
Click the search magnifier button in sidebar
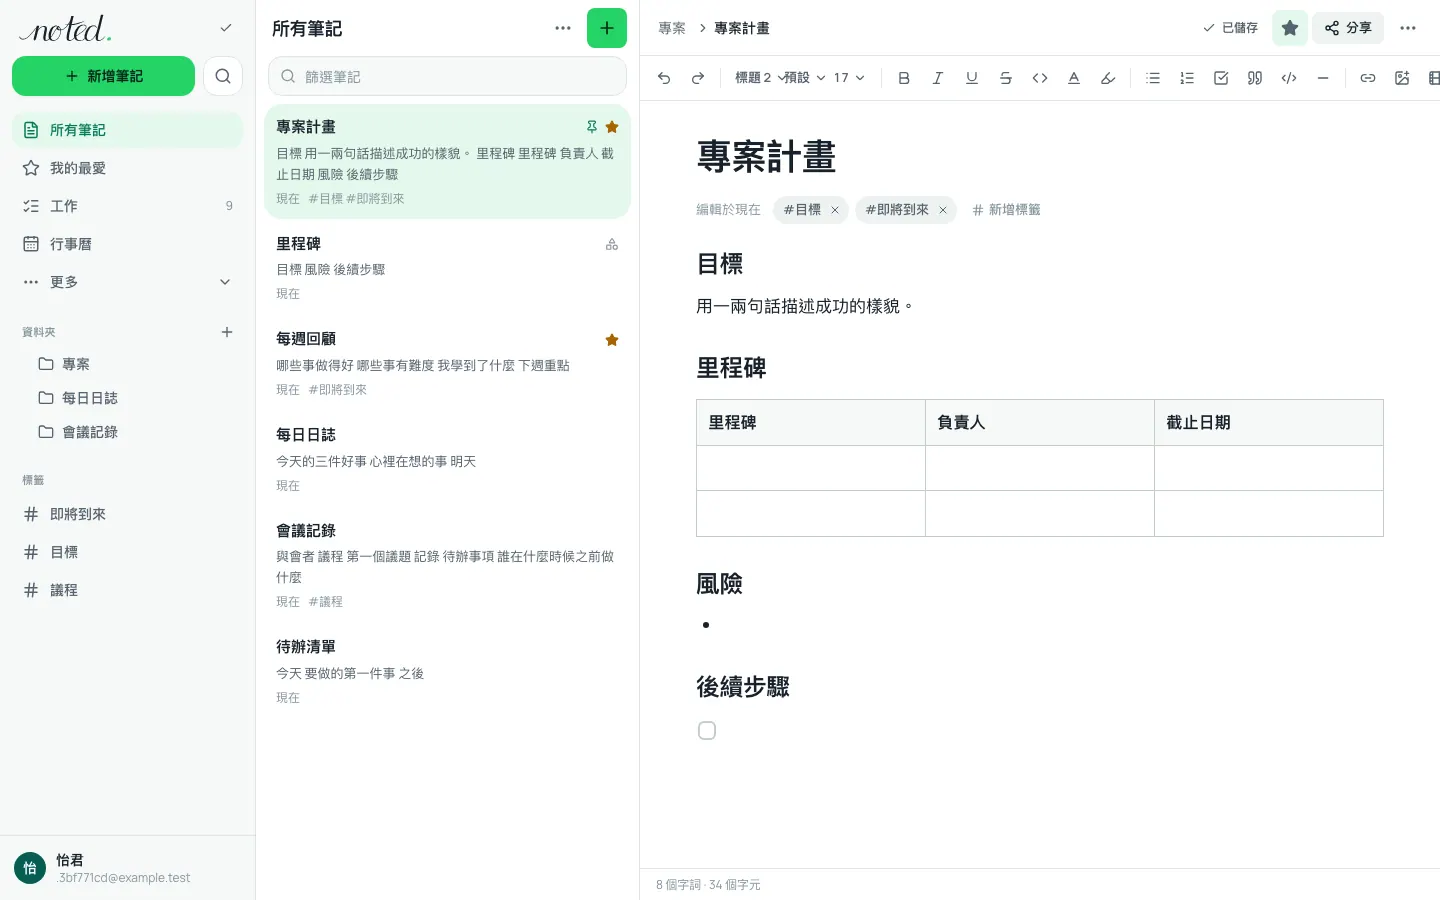pyautogui.click(x=223, y=76)
